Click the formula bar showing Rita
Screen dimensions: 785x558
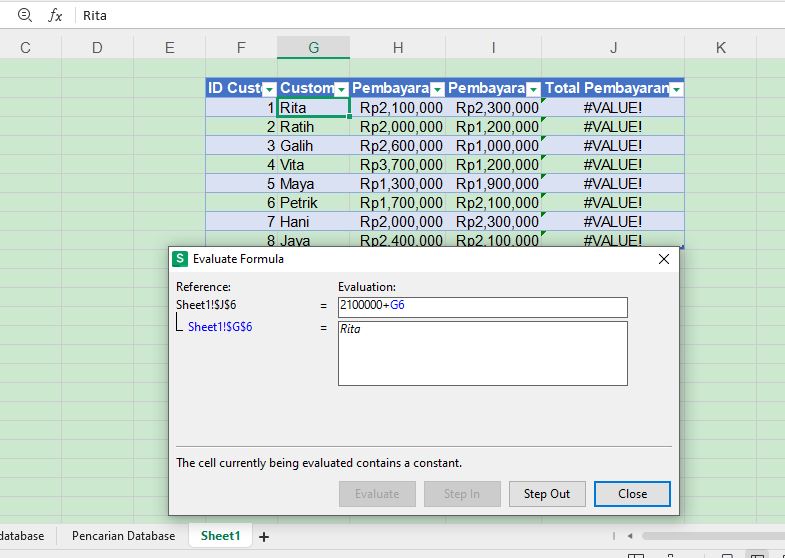point(431,16)
